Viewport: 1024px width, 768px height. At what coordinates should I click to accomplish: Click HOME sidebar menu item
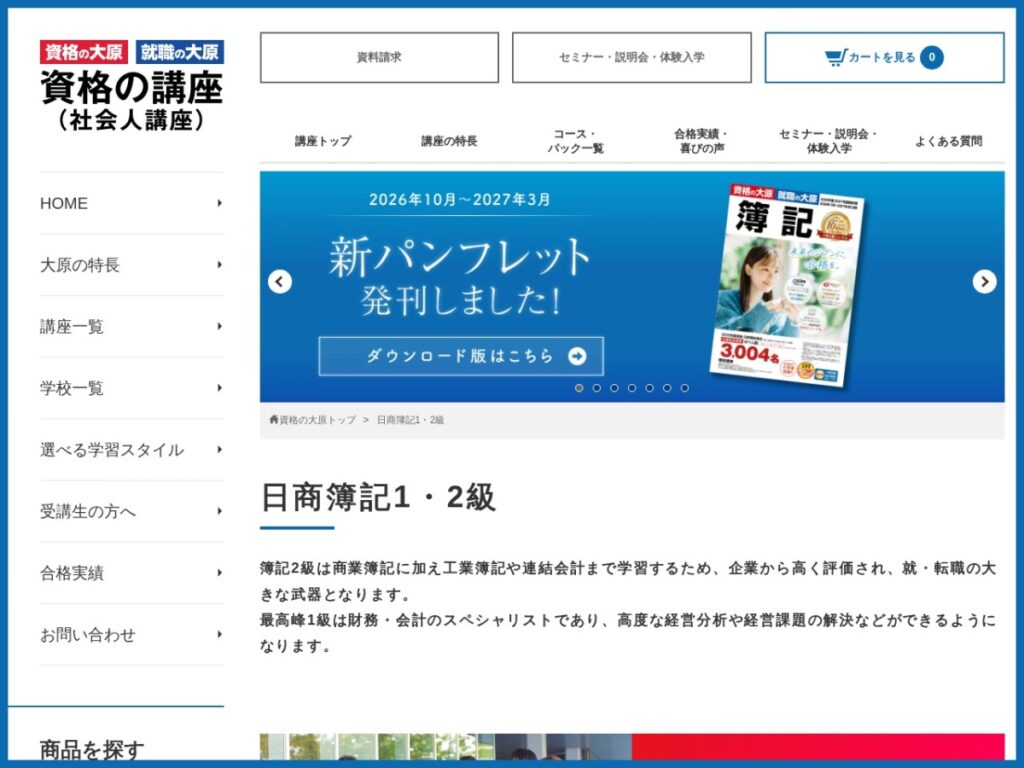tap(132, 203)
